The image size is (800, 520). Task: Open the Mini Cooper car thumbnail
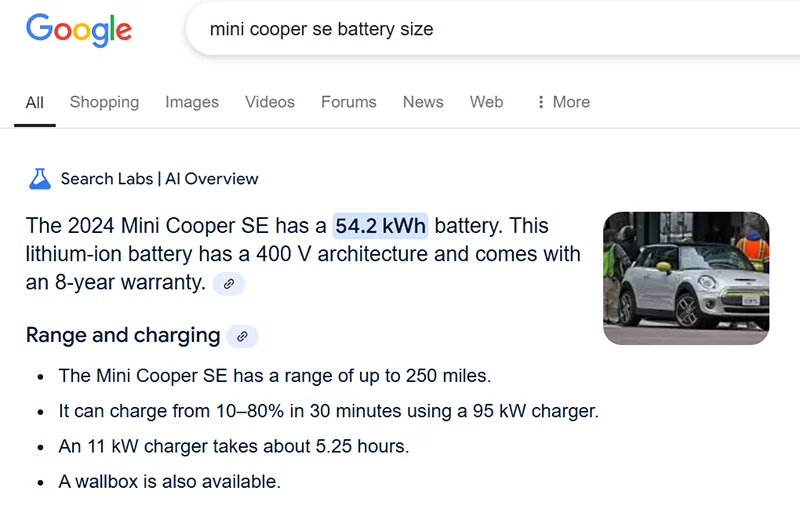coord(686,278)
